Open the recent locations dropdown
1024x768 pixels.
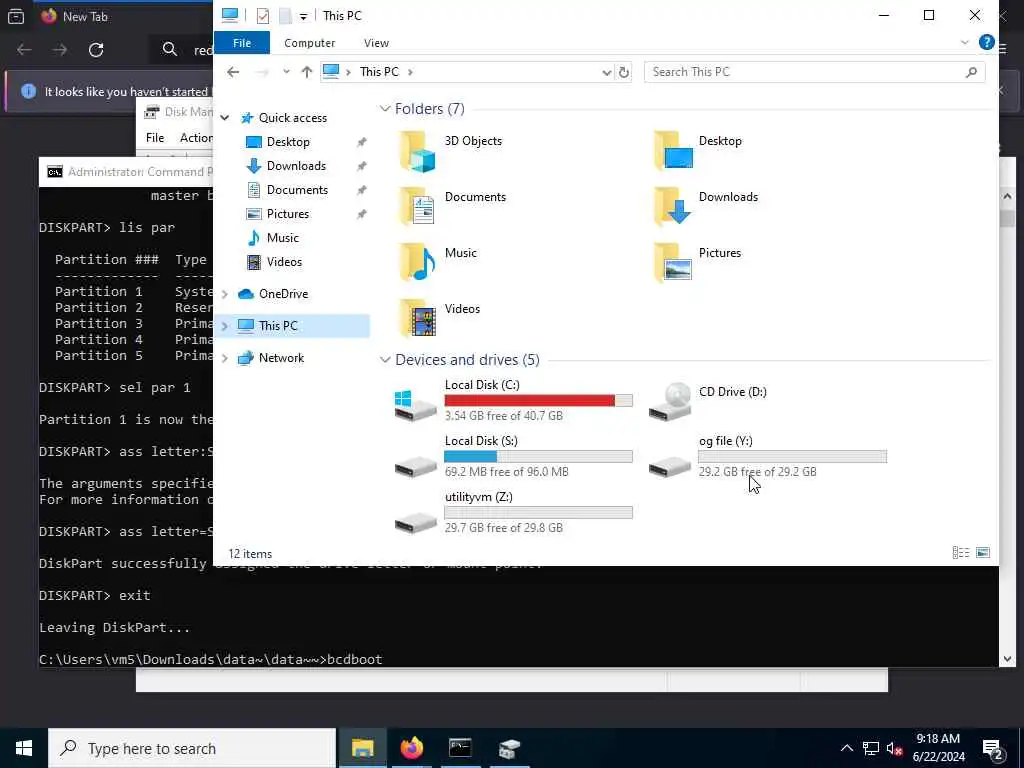(286, 72)
